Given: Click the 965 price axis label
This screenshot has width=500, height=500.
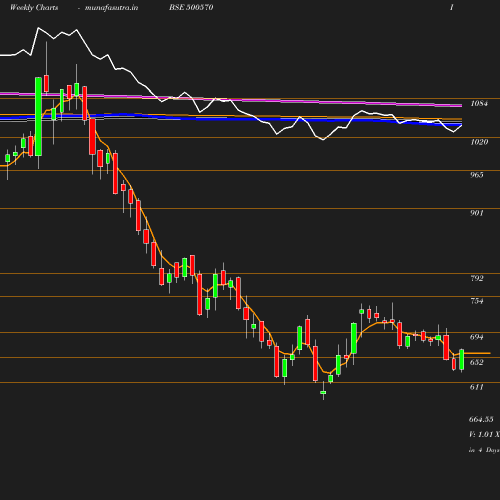Looking at the screenshot, I should click(477, 175).
